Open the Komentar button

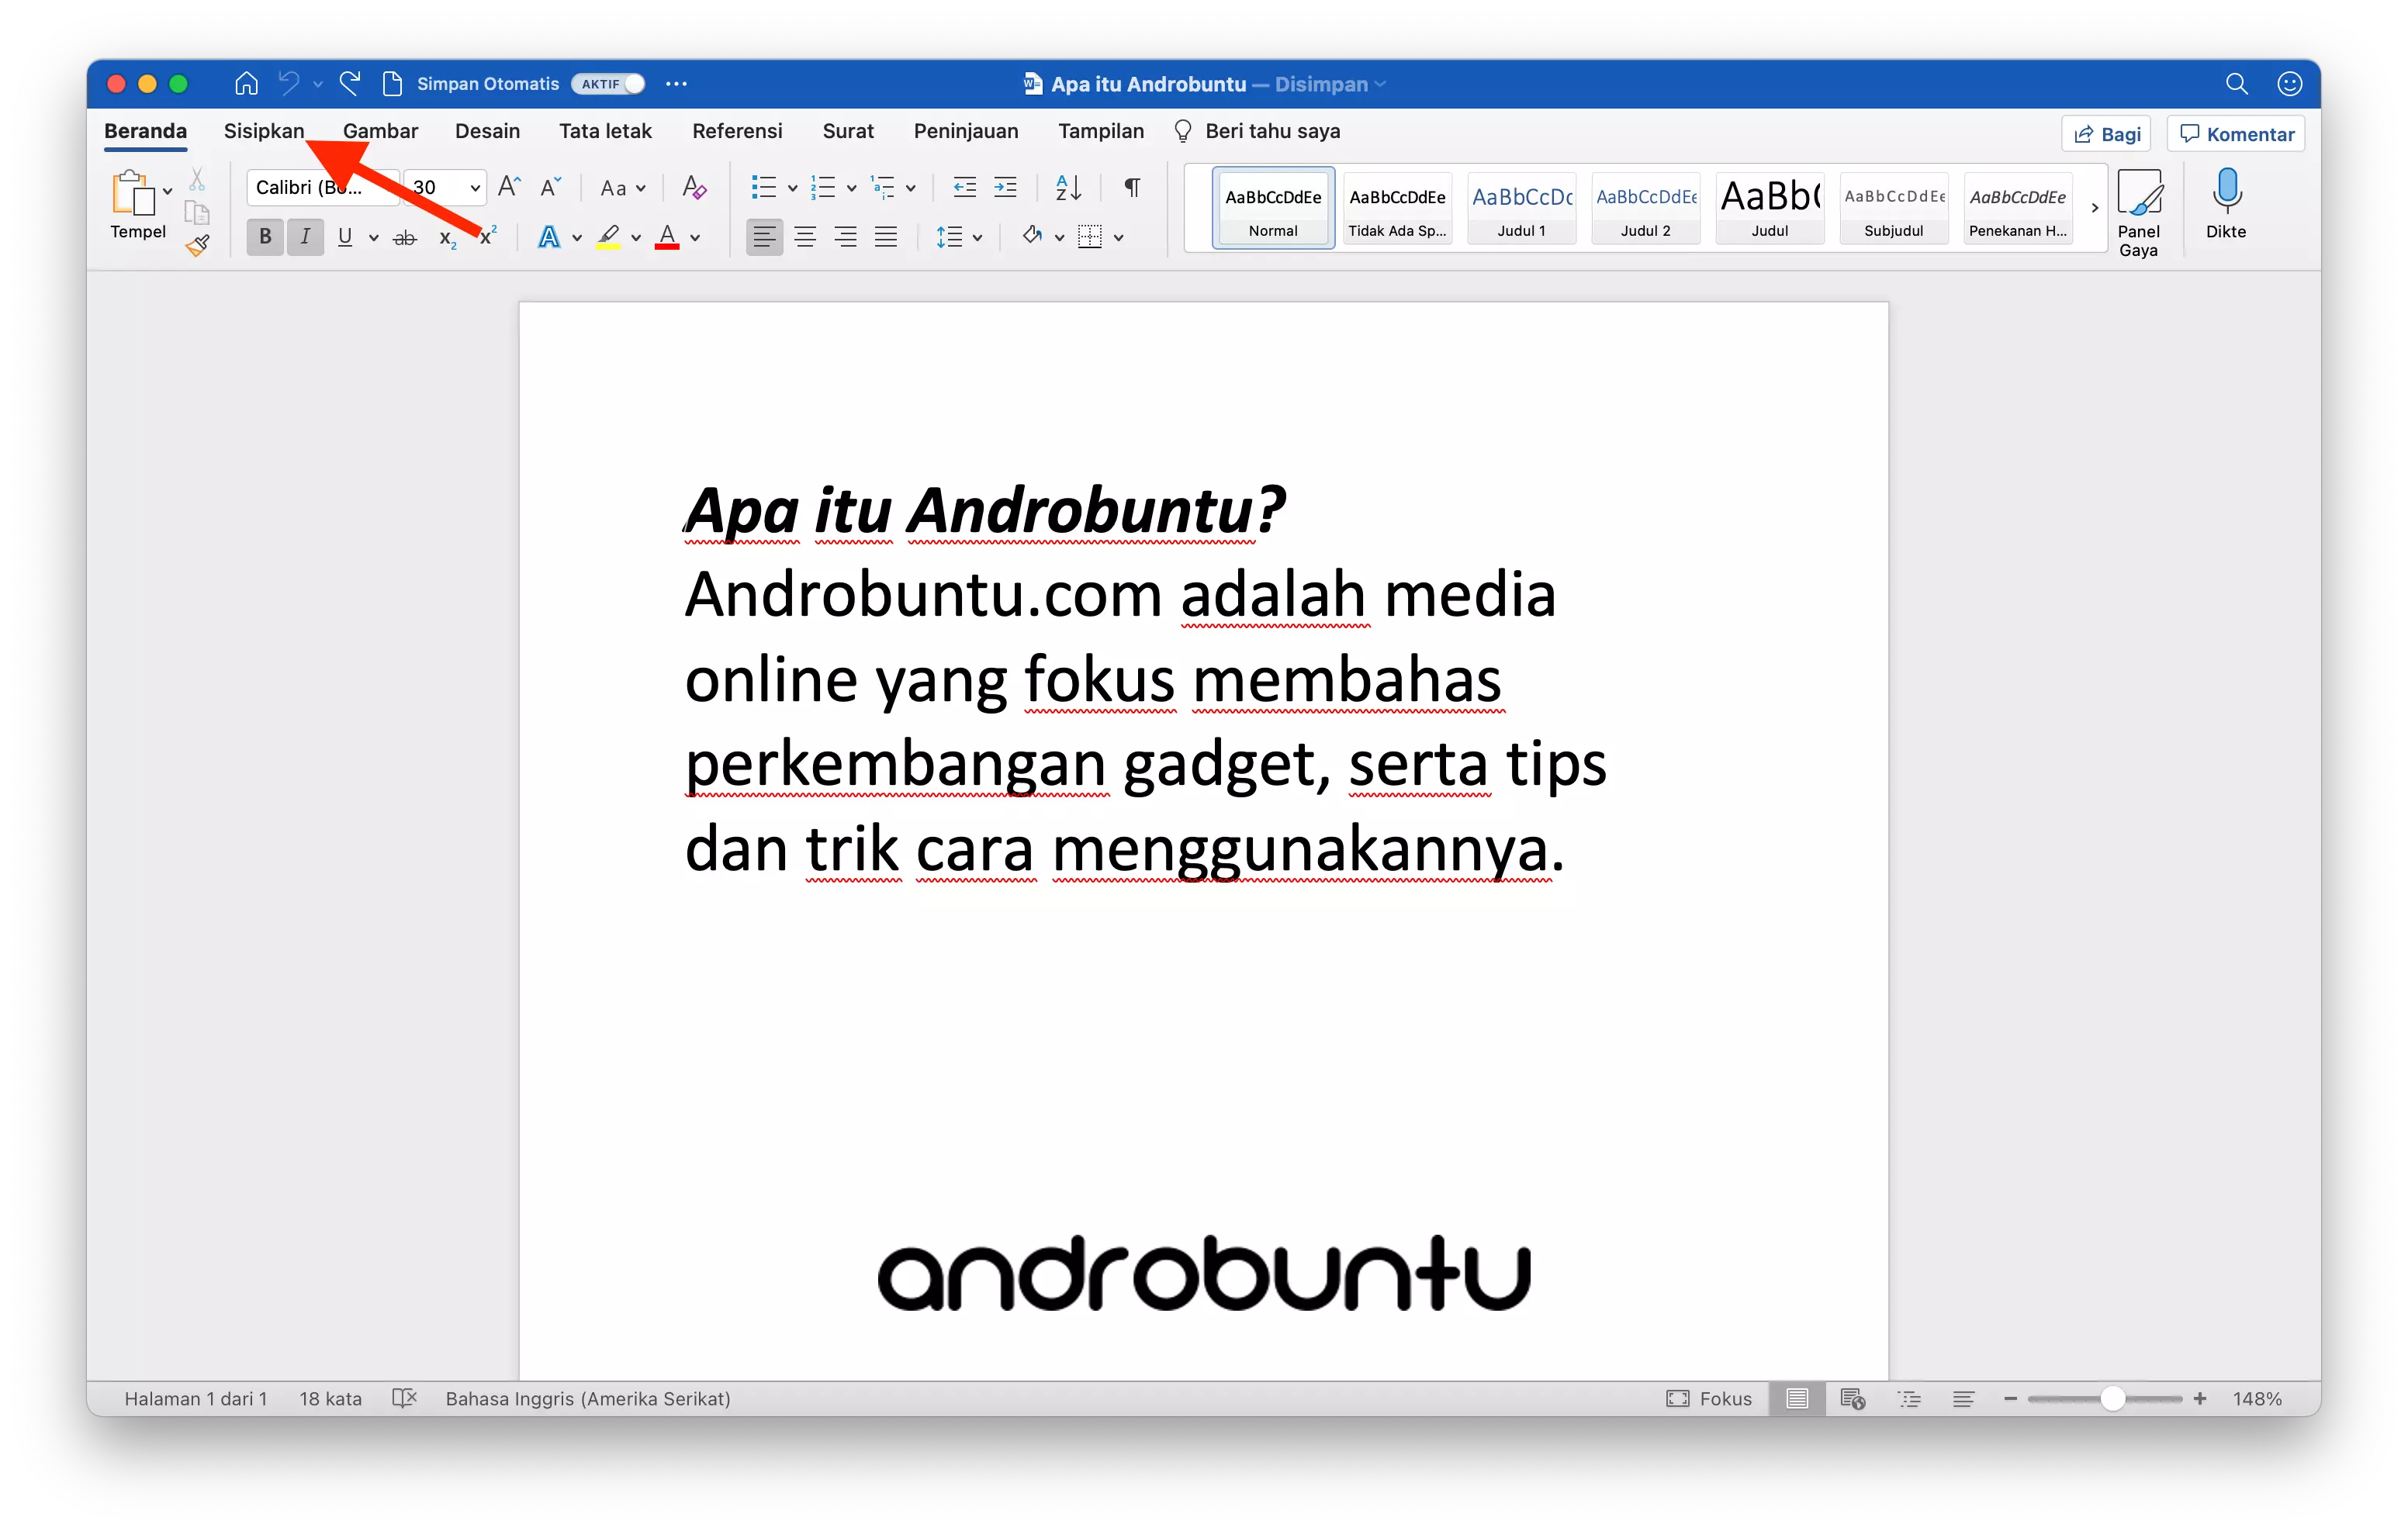2236,133
